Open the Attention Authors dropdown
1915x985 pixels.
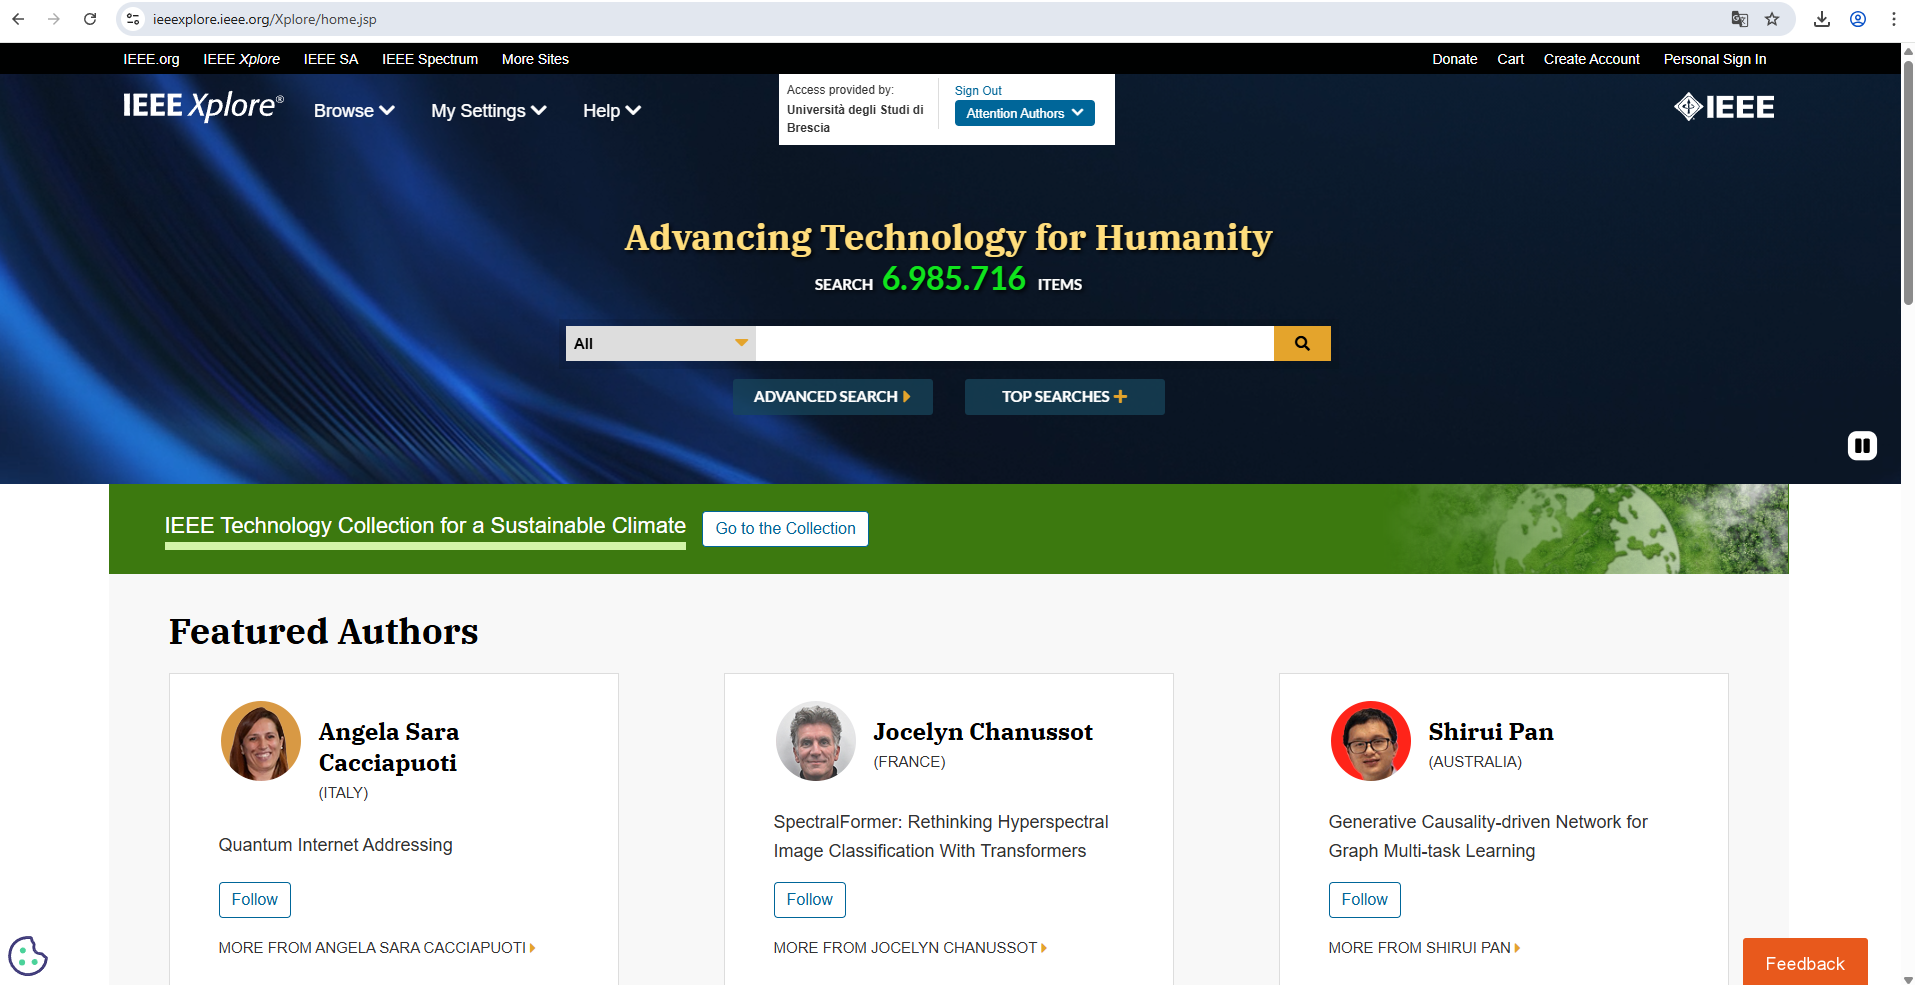coord(1024,113)
